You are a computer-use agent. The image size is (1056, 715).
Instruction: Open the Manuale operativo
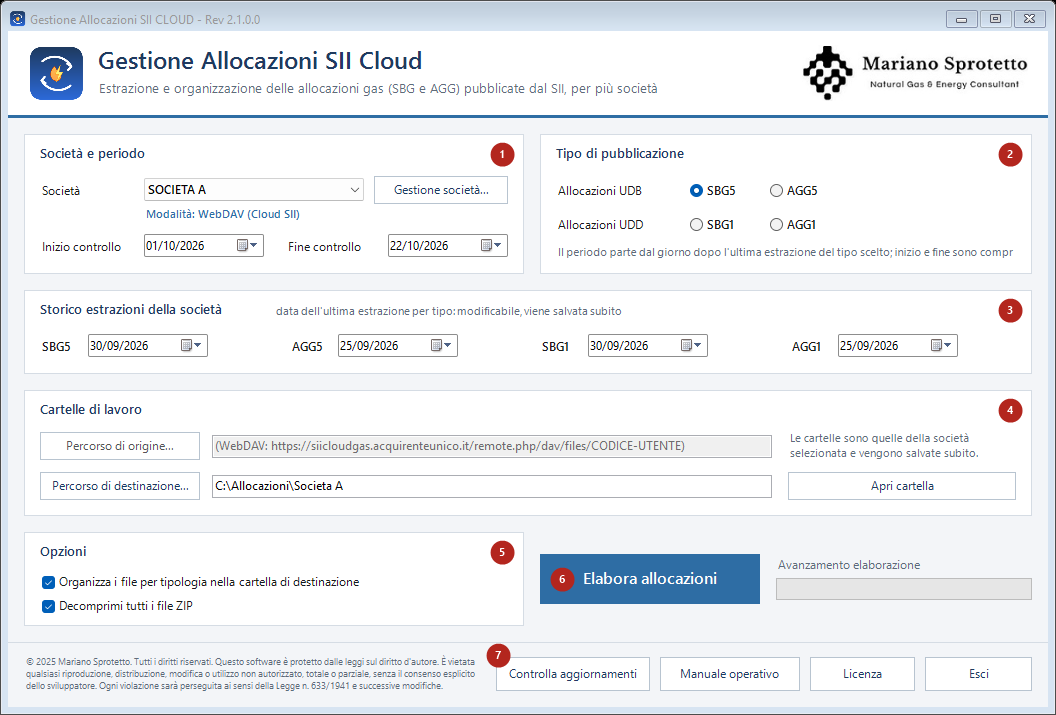point(729,674)
